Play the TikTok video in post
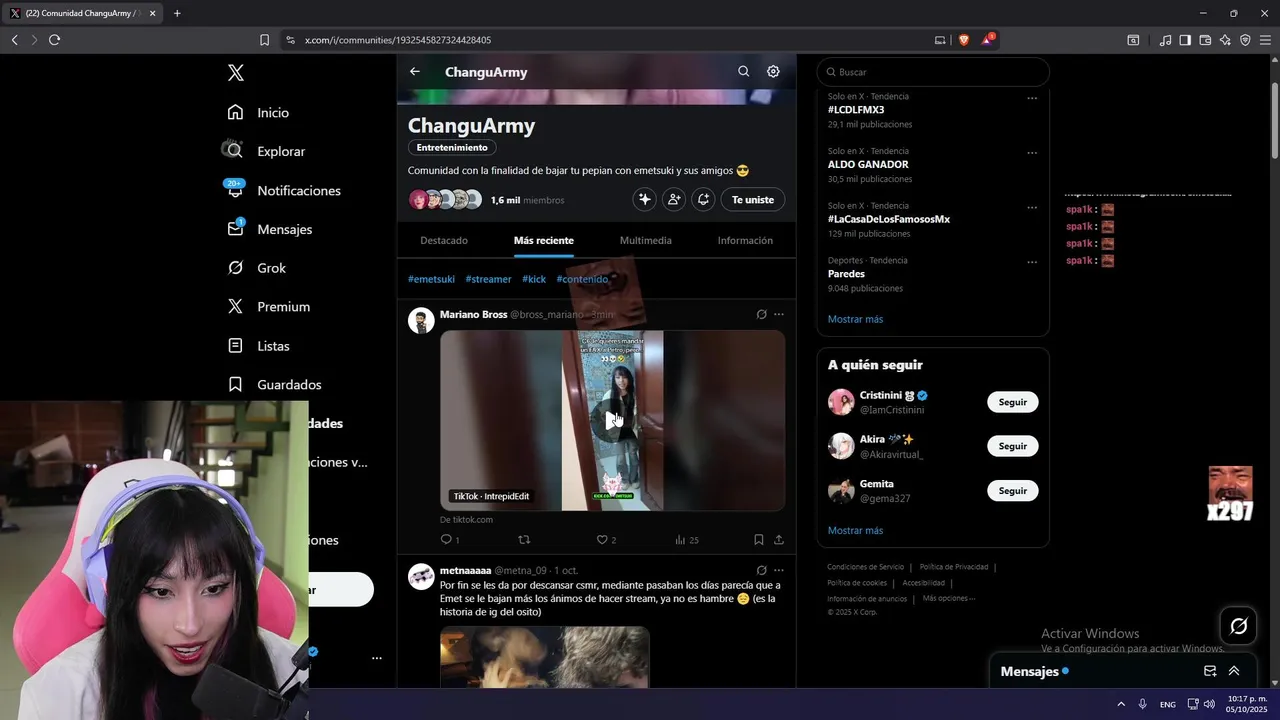 (x=612, y=420)
